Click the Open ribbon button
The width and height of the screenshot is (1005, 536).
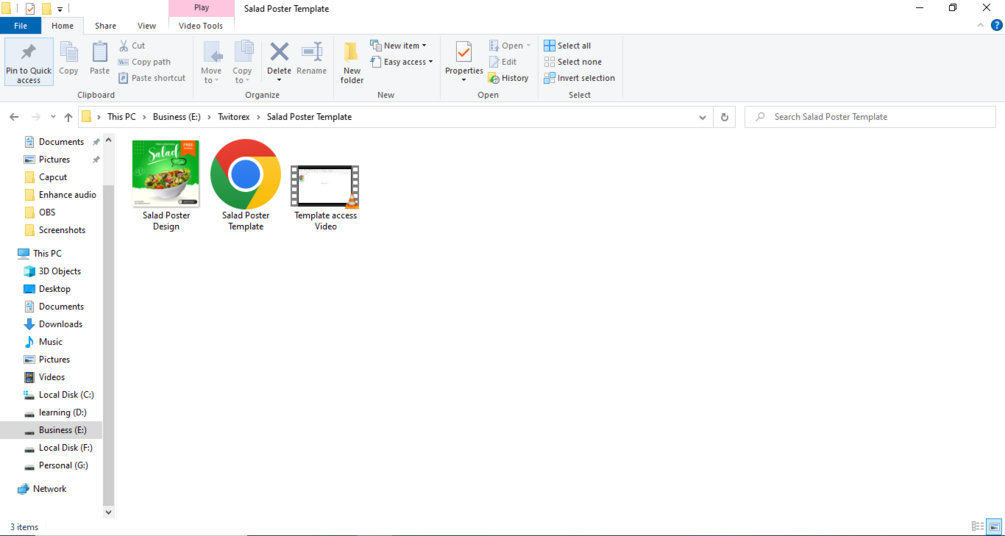pyautogui.click(x=510, y=46)
